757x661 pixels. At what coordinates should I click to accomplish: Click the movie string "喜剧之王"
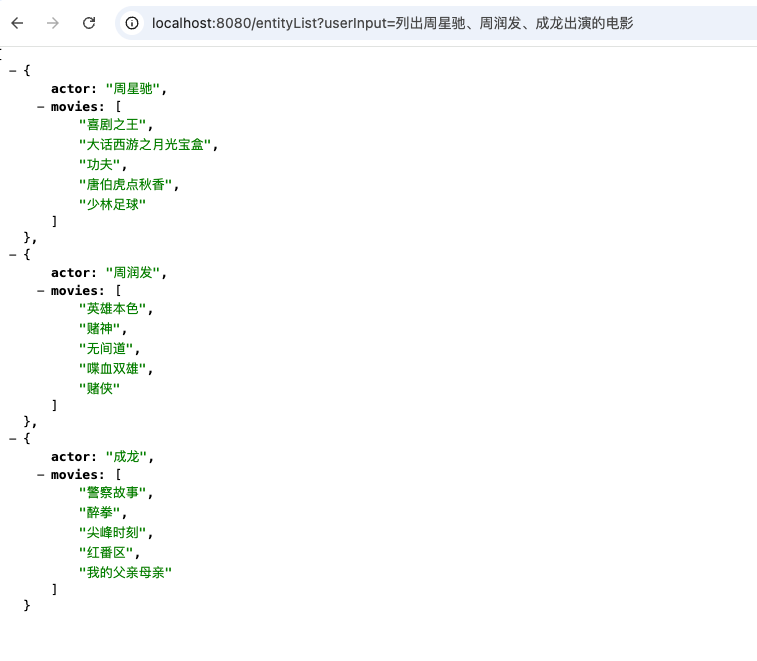coord(113,125)
